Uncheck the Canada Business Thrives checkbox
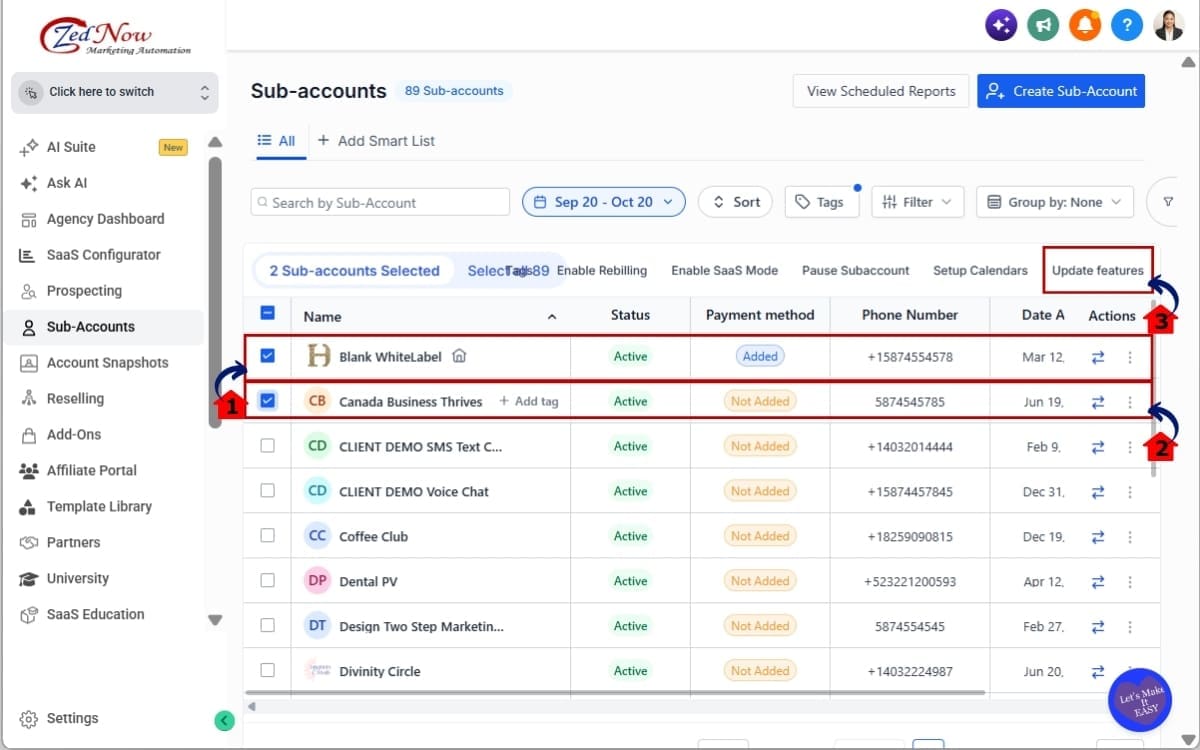The image size is (1200, 750). click(x=267, y=401)
